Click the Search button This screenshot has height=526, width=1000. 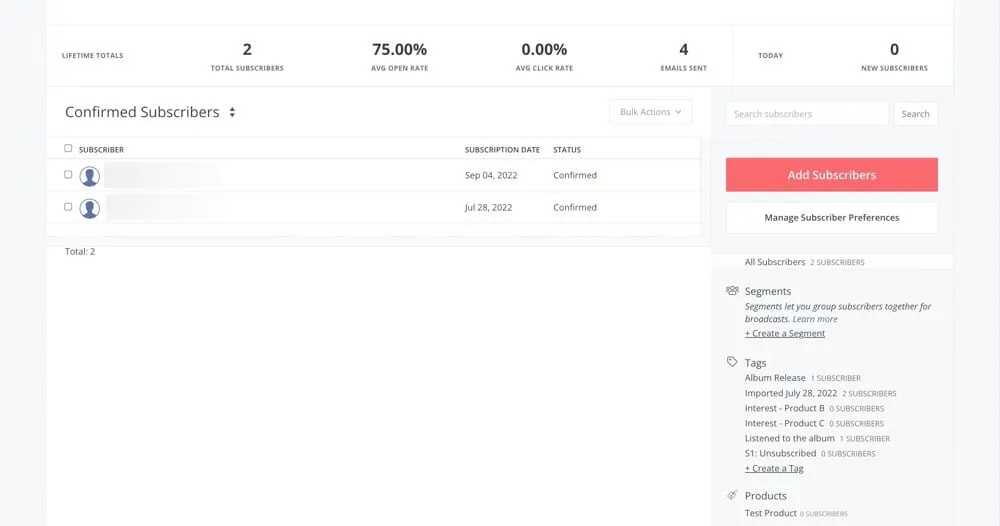click(915, 114)
